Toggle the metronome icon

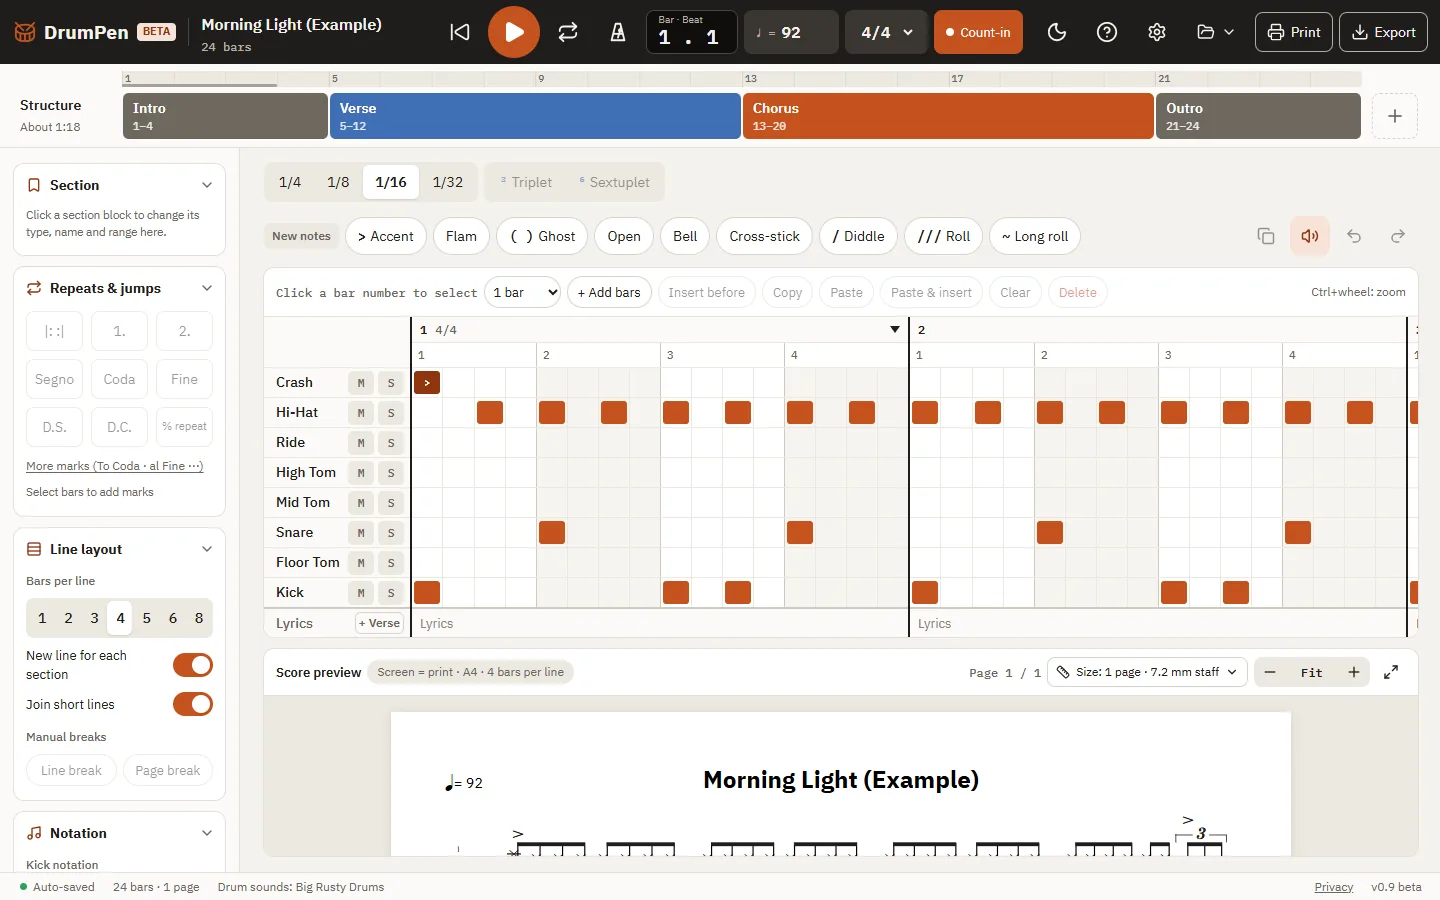tap(618, 32)
